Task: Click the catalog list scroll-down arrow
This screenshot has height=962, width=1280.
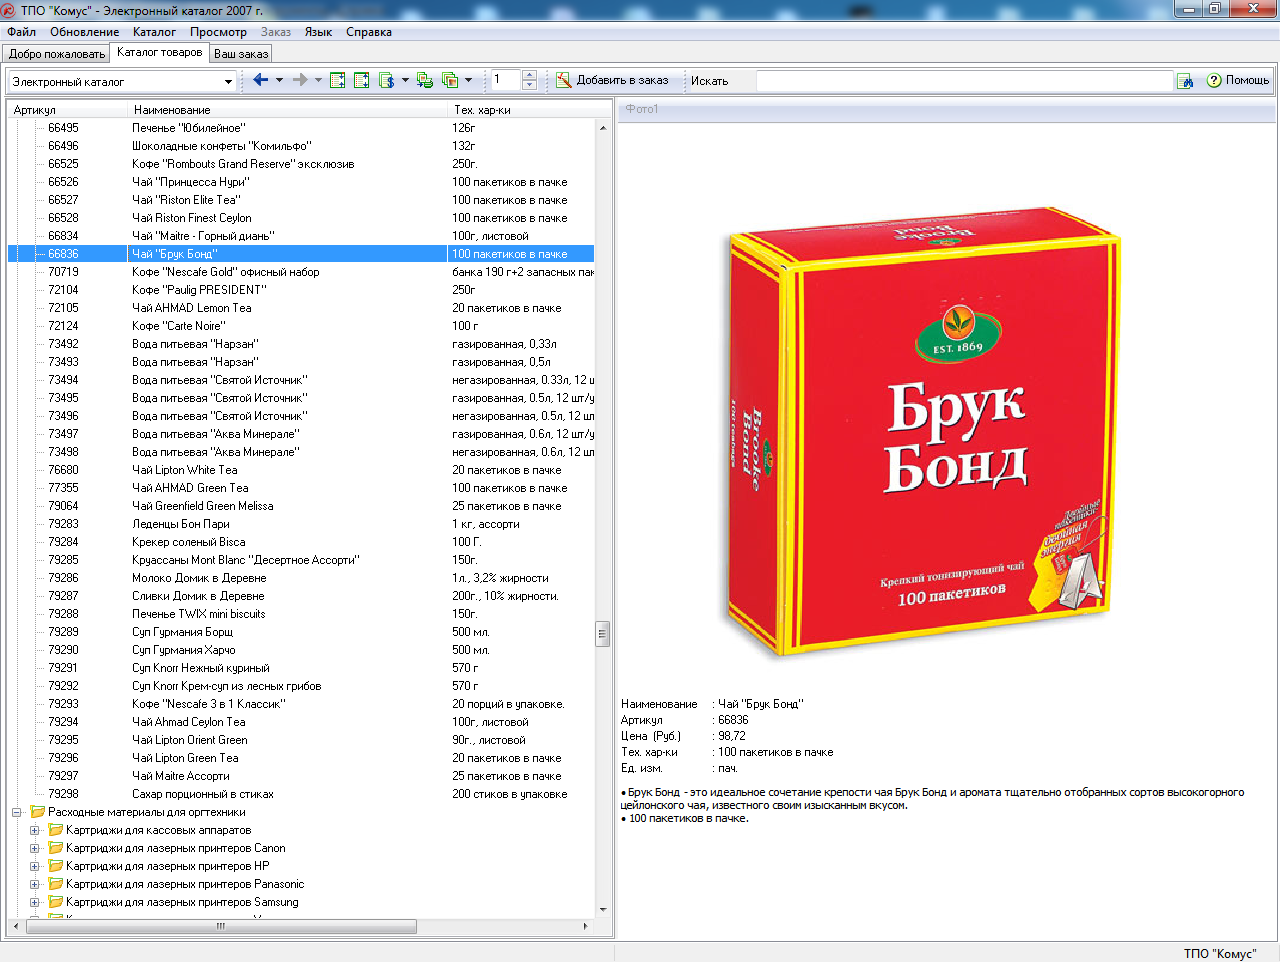Action: pyautogui.click(x=602, y=910)
